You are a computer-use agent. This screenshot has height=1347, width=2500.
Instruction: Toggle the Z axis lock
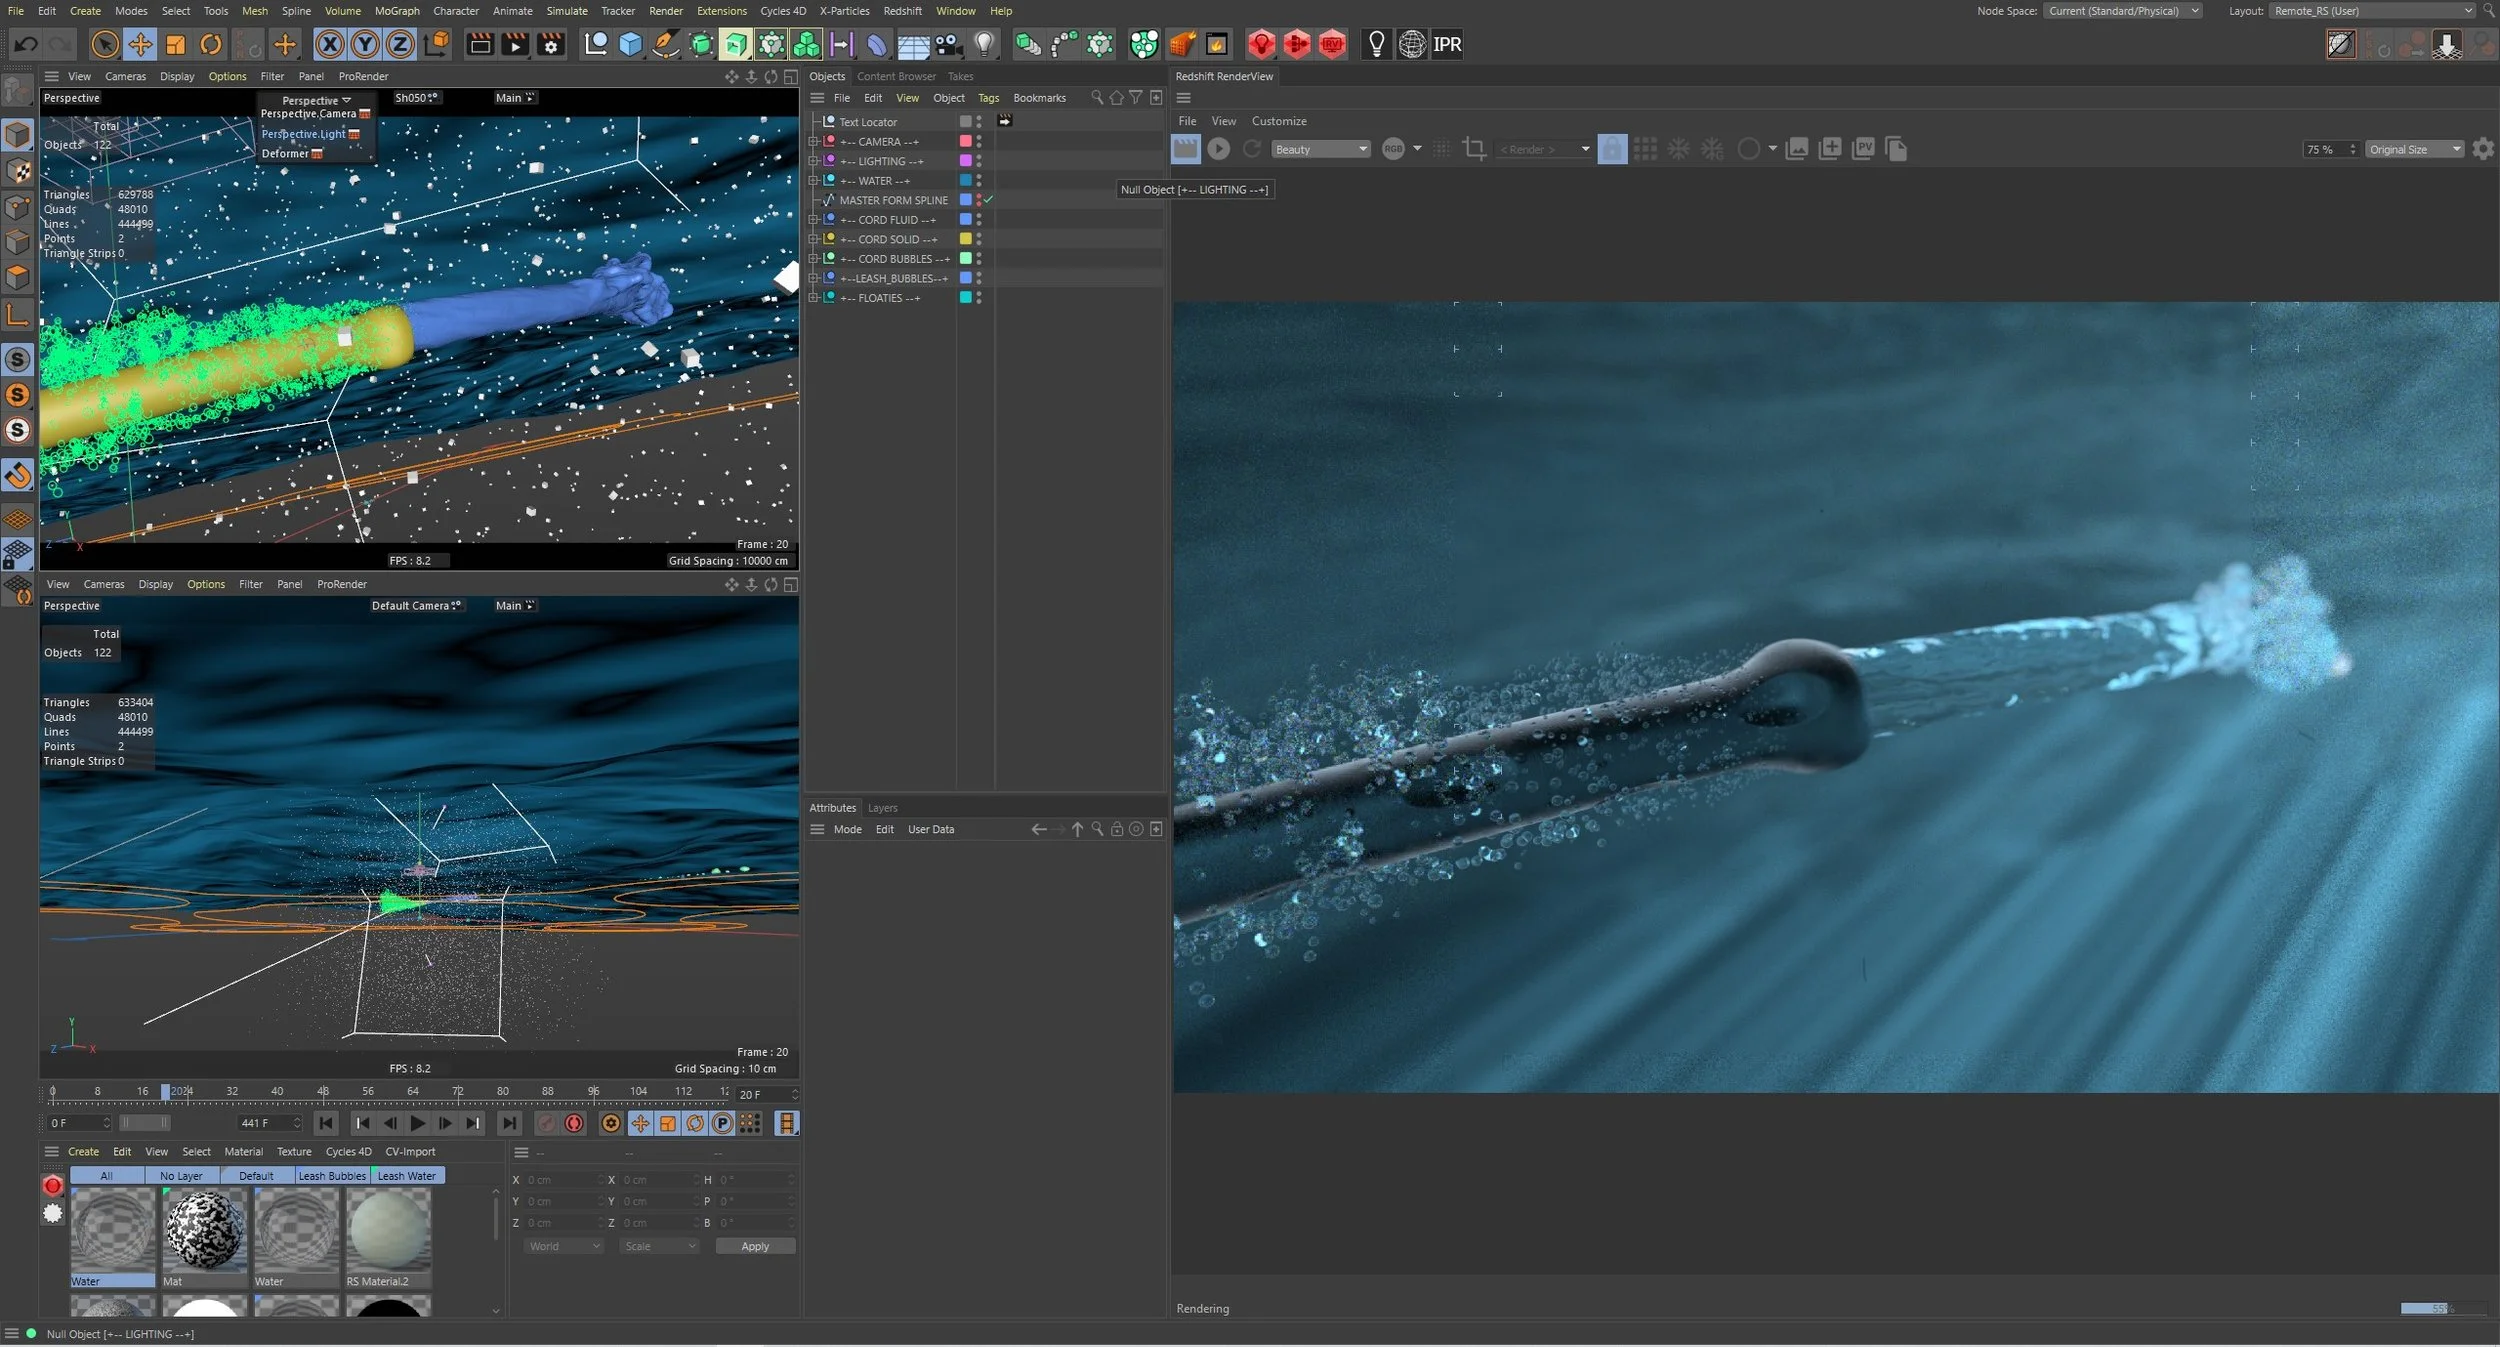click(x=400, y=44)
